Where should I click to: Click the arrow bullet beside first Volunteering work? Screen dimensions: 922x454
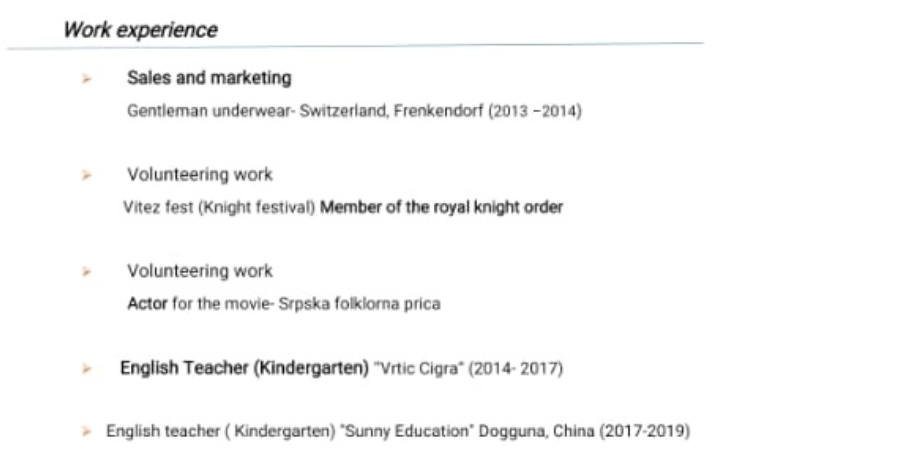[x=86, y=175]
